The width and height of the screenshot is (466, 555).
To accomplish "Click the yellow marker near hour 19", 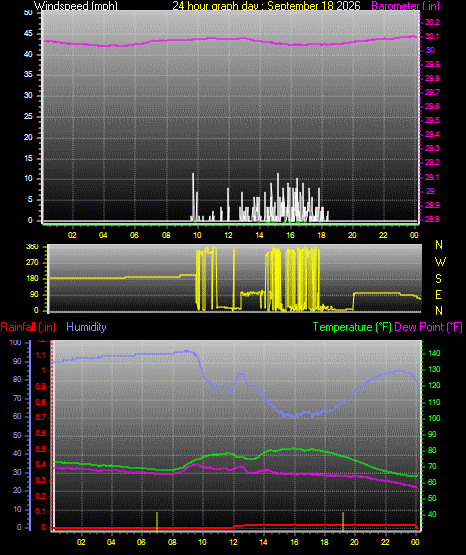I will pyautogui.click(x=343, y=522).
